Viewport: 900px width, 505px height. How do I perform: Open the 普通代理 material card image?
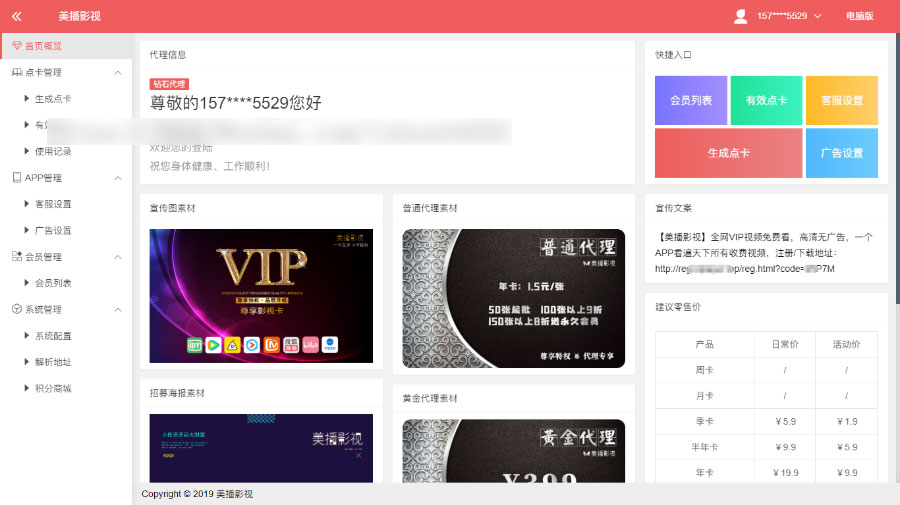pyautogui.click(x=514, y=298)
